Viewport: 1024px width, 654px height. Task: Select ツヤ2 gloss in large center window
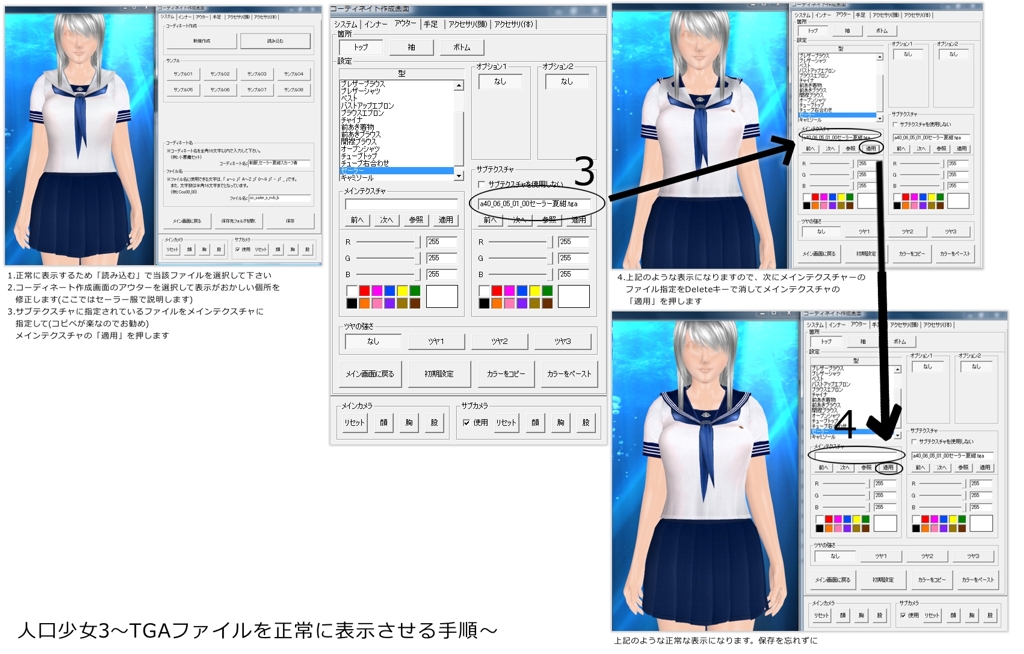[500, 341]
